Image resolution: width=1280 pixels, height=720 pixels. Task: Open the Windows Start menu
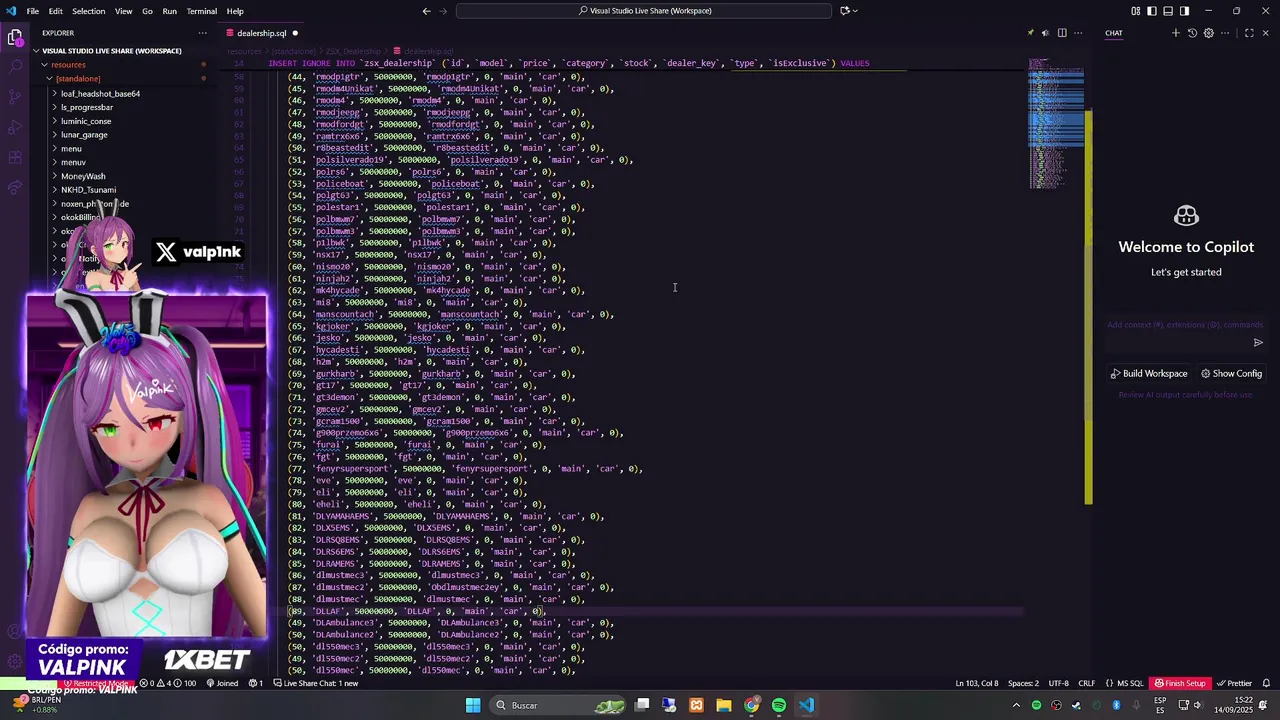[473, 706]
